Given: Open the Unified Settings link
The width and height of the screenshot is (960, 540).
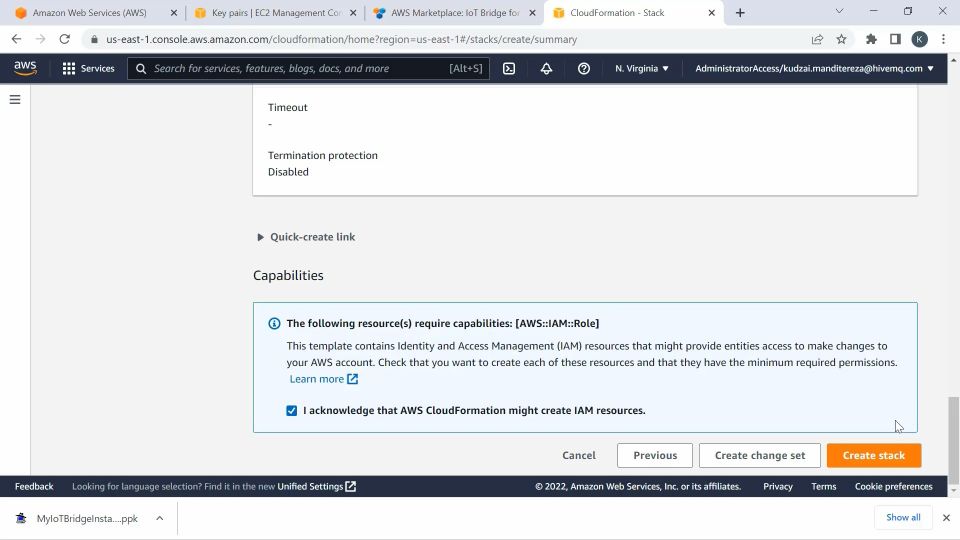Looking at the screenshot, I should click(x=317, y=486).
